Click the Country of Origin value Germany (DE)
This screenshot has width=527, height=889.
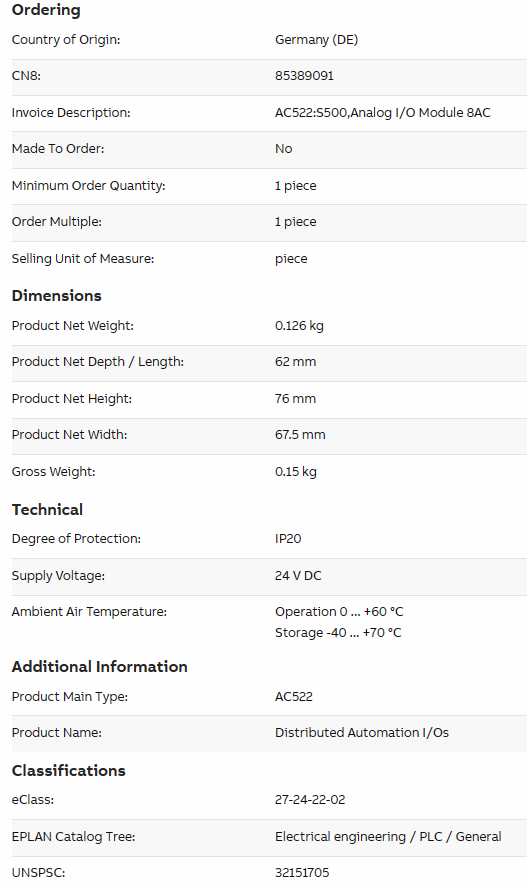coord(316,40)
